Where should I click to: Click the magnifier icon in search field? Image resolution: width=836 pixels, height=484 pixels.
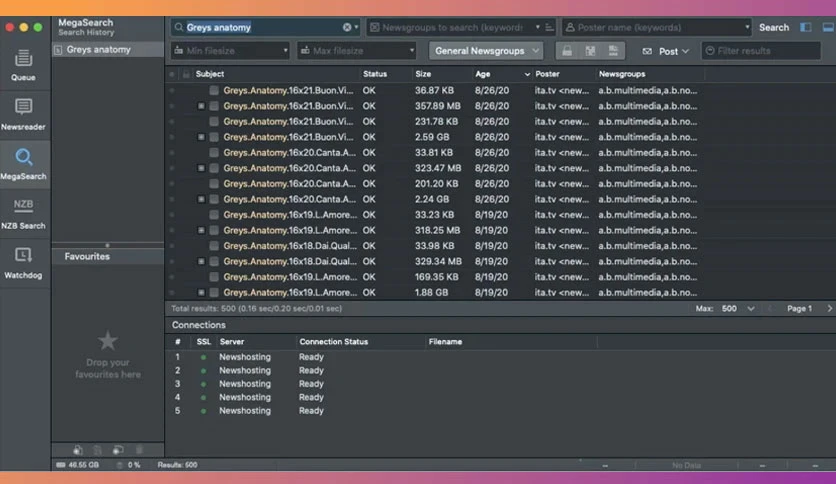(x=179, y=27)
